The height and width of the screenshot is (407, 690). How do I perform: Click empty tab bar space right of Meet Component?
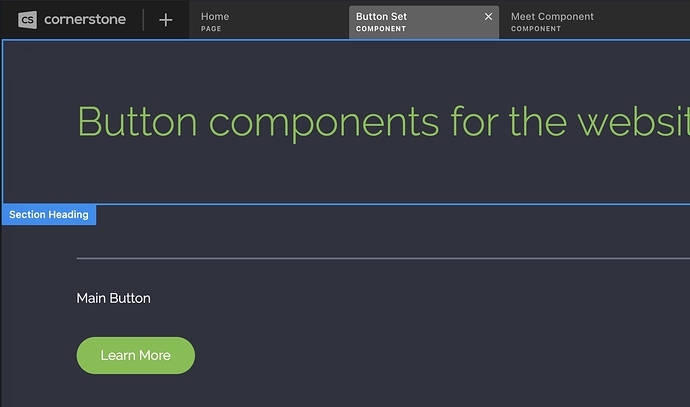coord(645,20)
